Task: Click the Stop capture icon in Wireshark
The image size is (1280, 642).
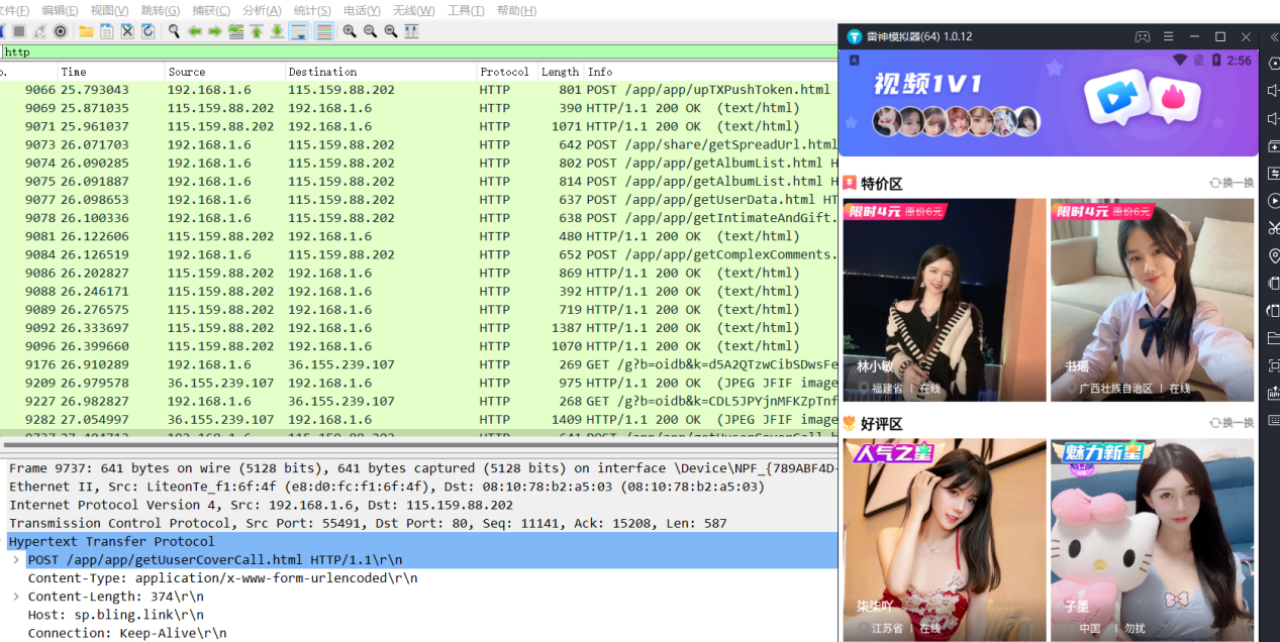Action: [18, 31]
